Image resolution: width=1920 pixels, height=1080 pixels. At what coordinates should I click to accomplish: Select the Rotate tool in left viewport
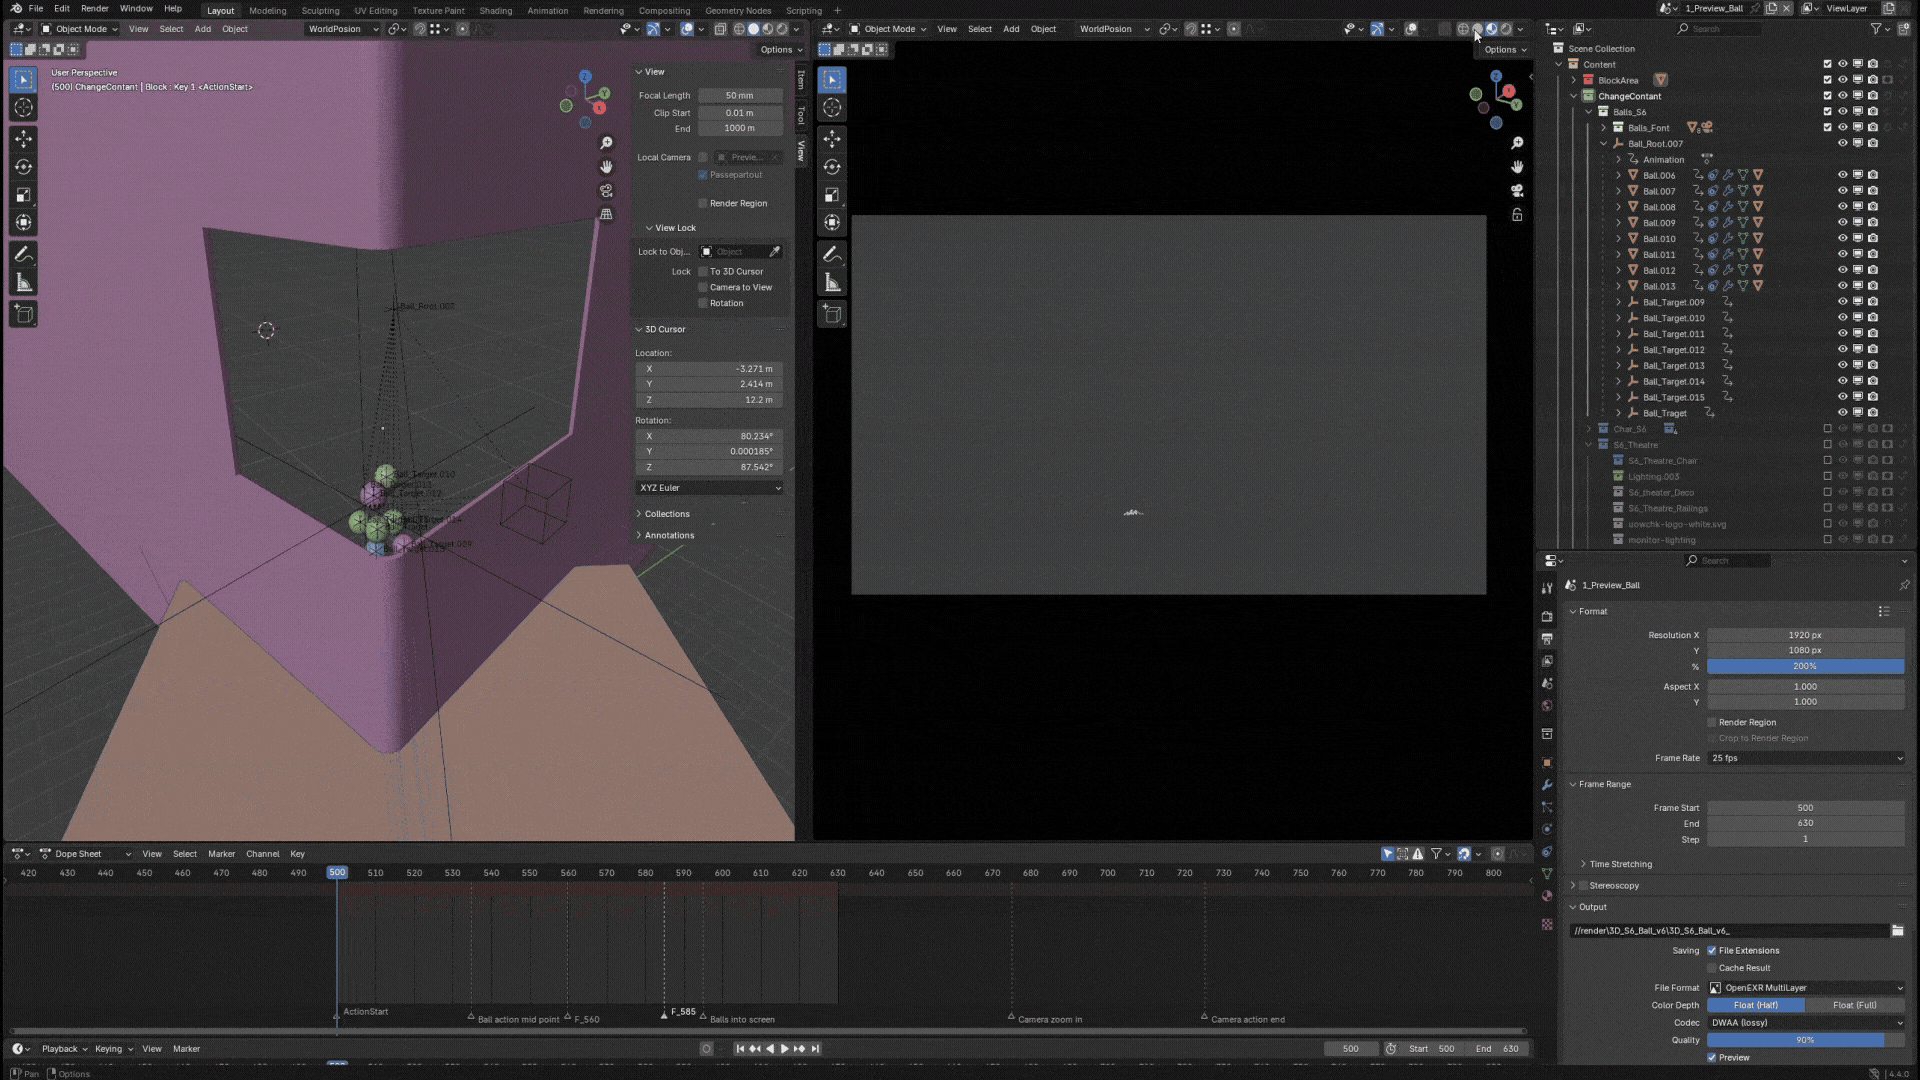24,167
